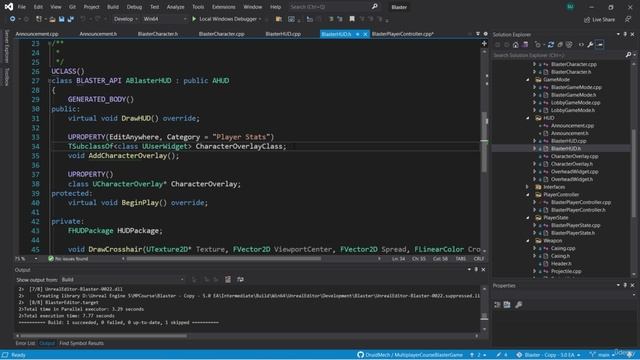Click the Show All Files icon

(x=569, y=44)
